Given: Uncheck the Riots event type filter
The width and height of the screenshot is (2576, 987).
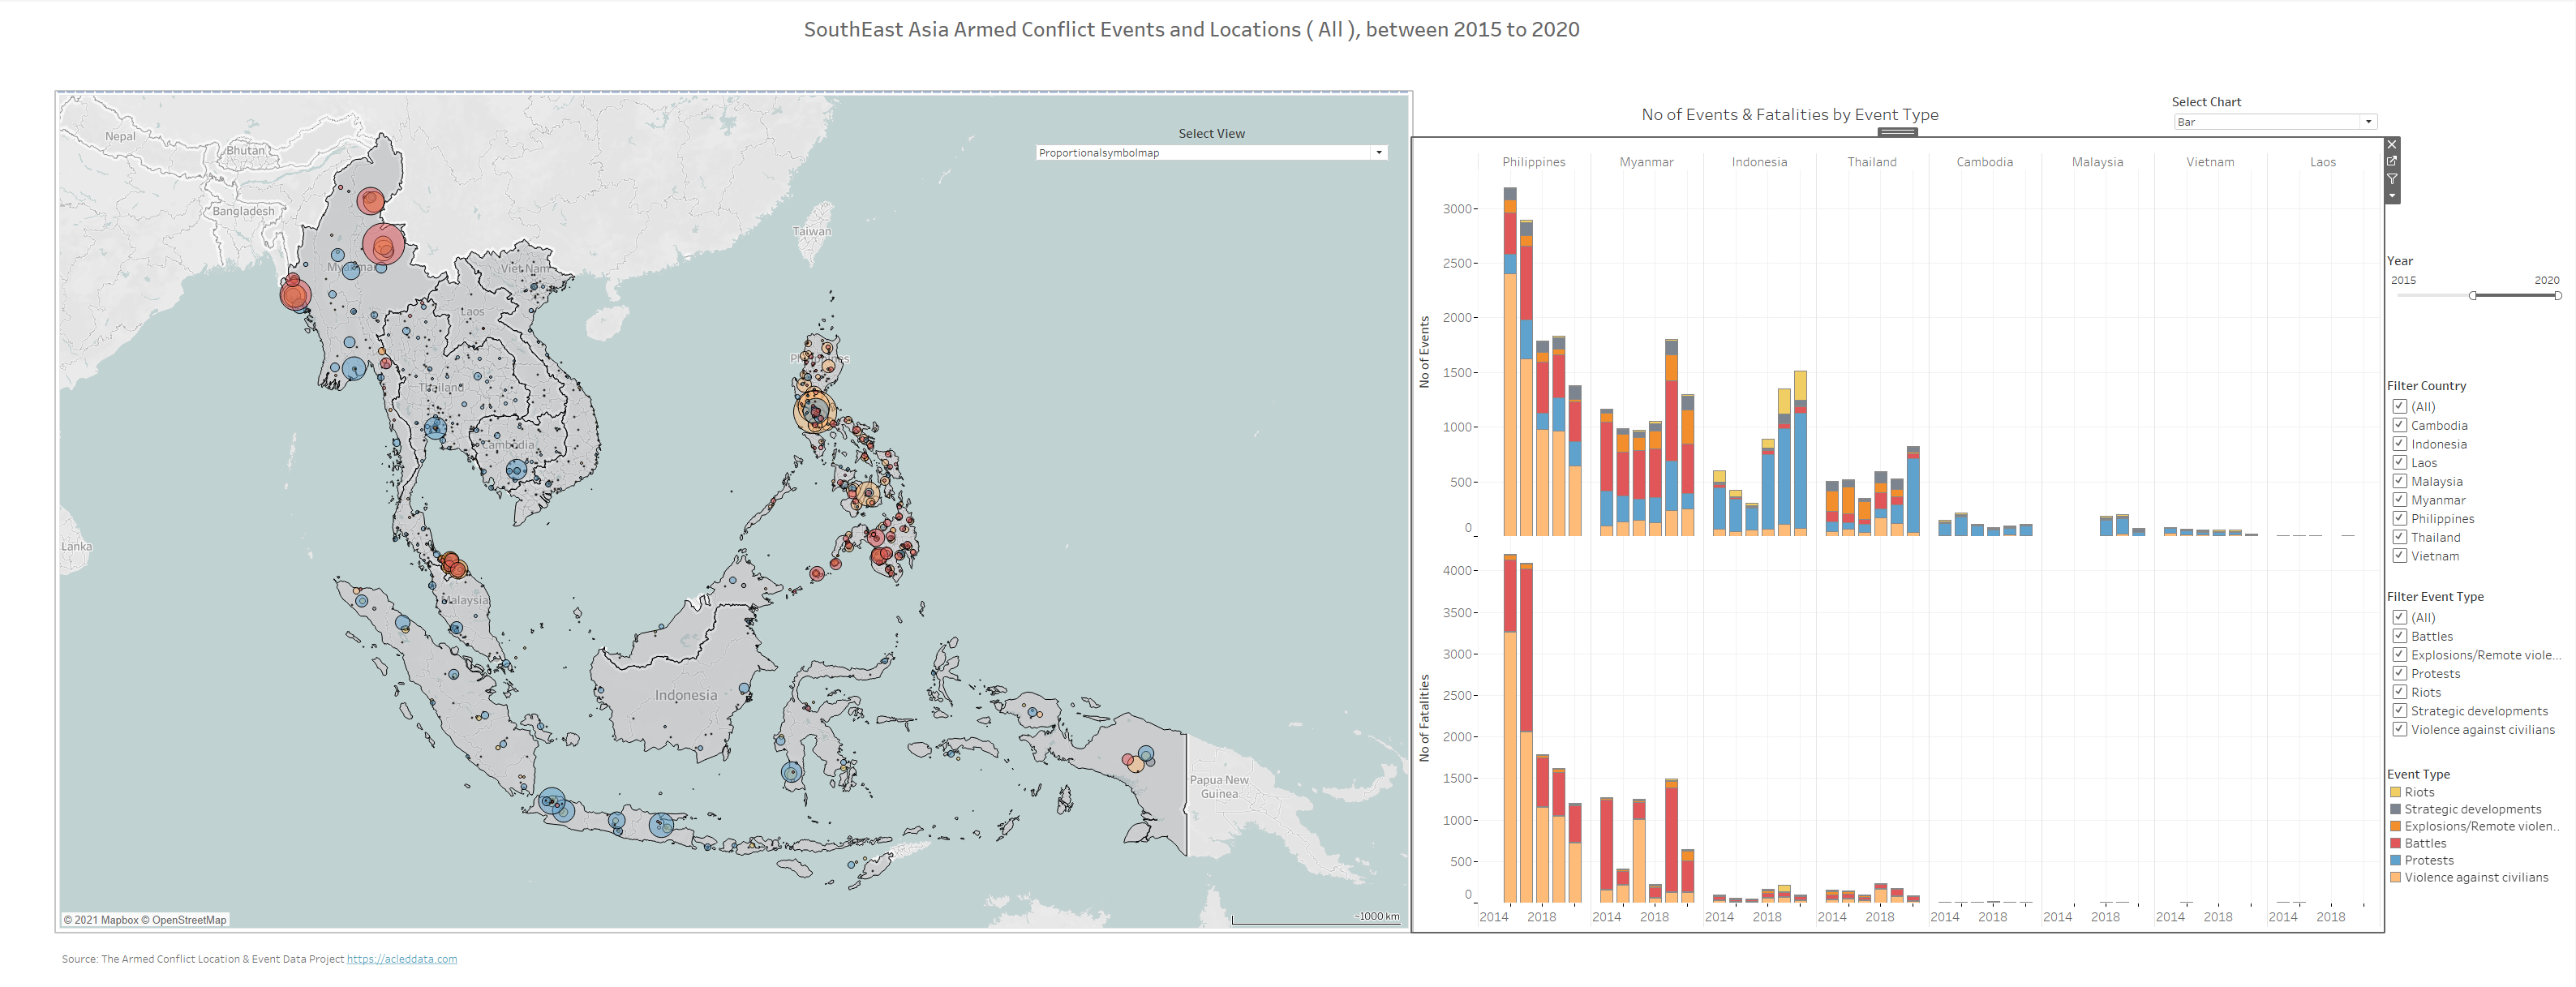Looking at the screenshot, I should tap(2399, 692).
